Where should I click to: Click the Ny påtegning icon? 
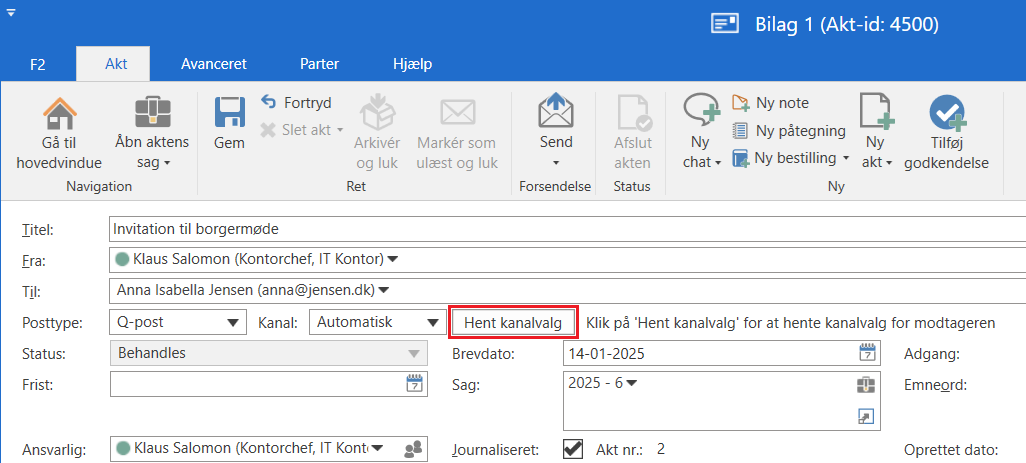click(741, 130)
